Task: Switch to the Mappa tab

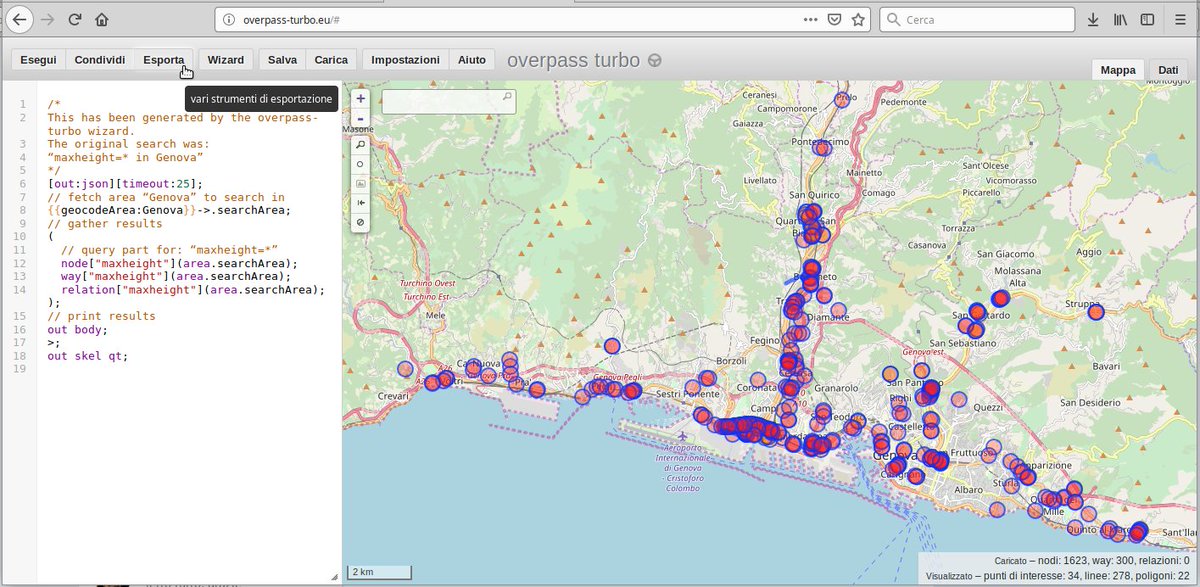Action: [x=1118, y=69]
